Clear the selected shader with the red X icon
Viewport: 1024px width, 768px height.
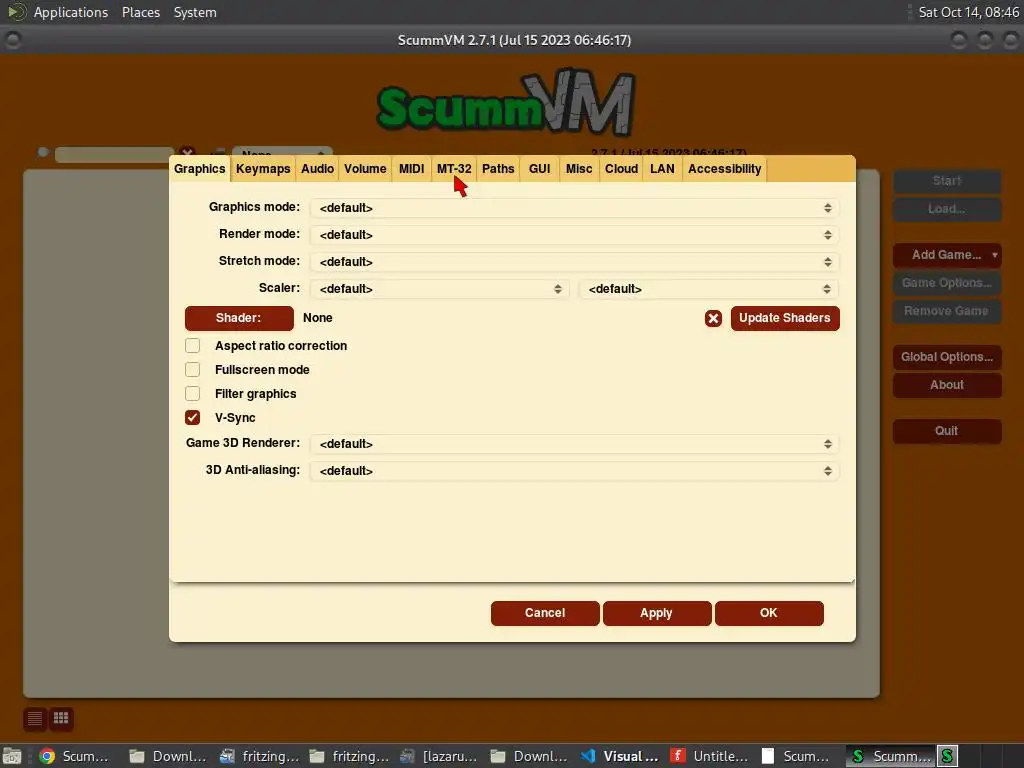click(713, 318)
